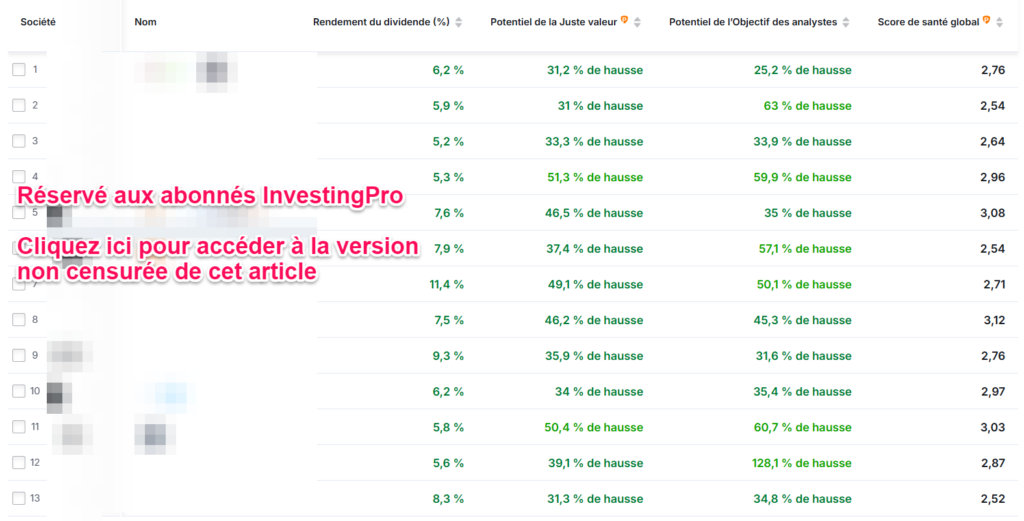The width and height of the screenshot is (1024, 521).
Task: Click sort arrows for Potentiel de la Juste valeur
Action: (x=637, y=22)
